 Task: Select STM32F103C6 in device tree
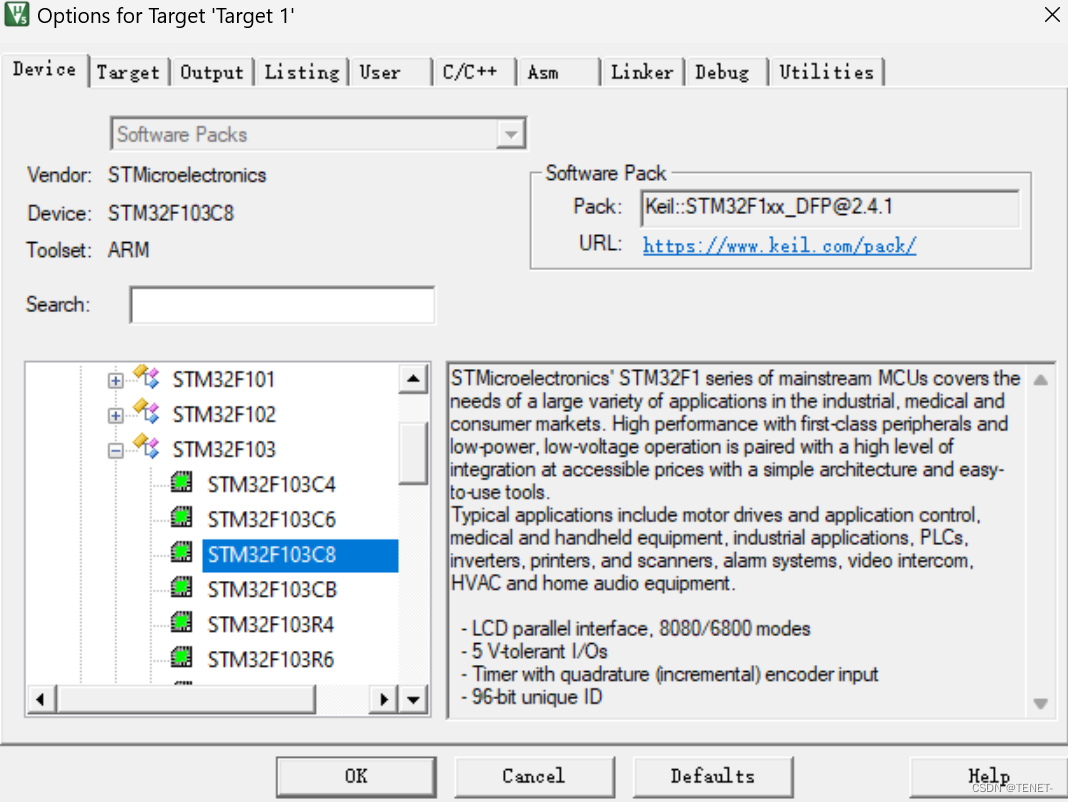click(272, 519)
